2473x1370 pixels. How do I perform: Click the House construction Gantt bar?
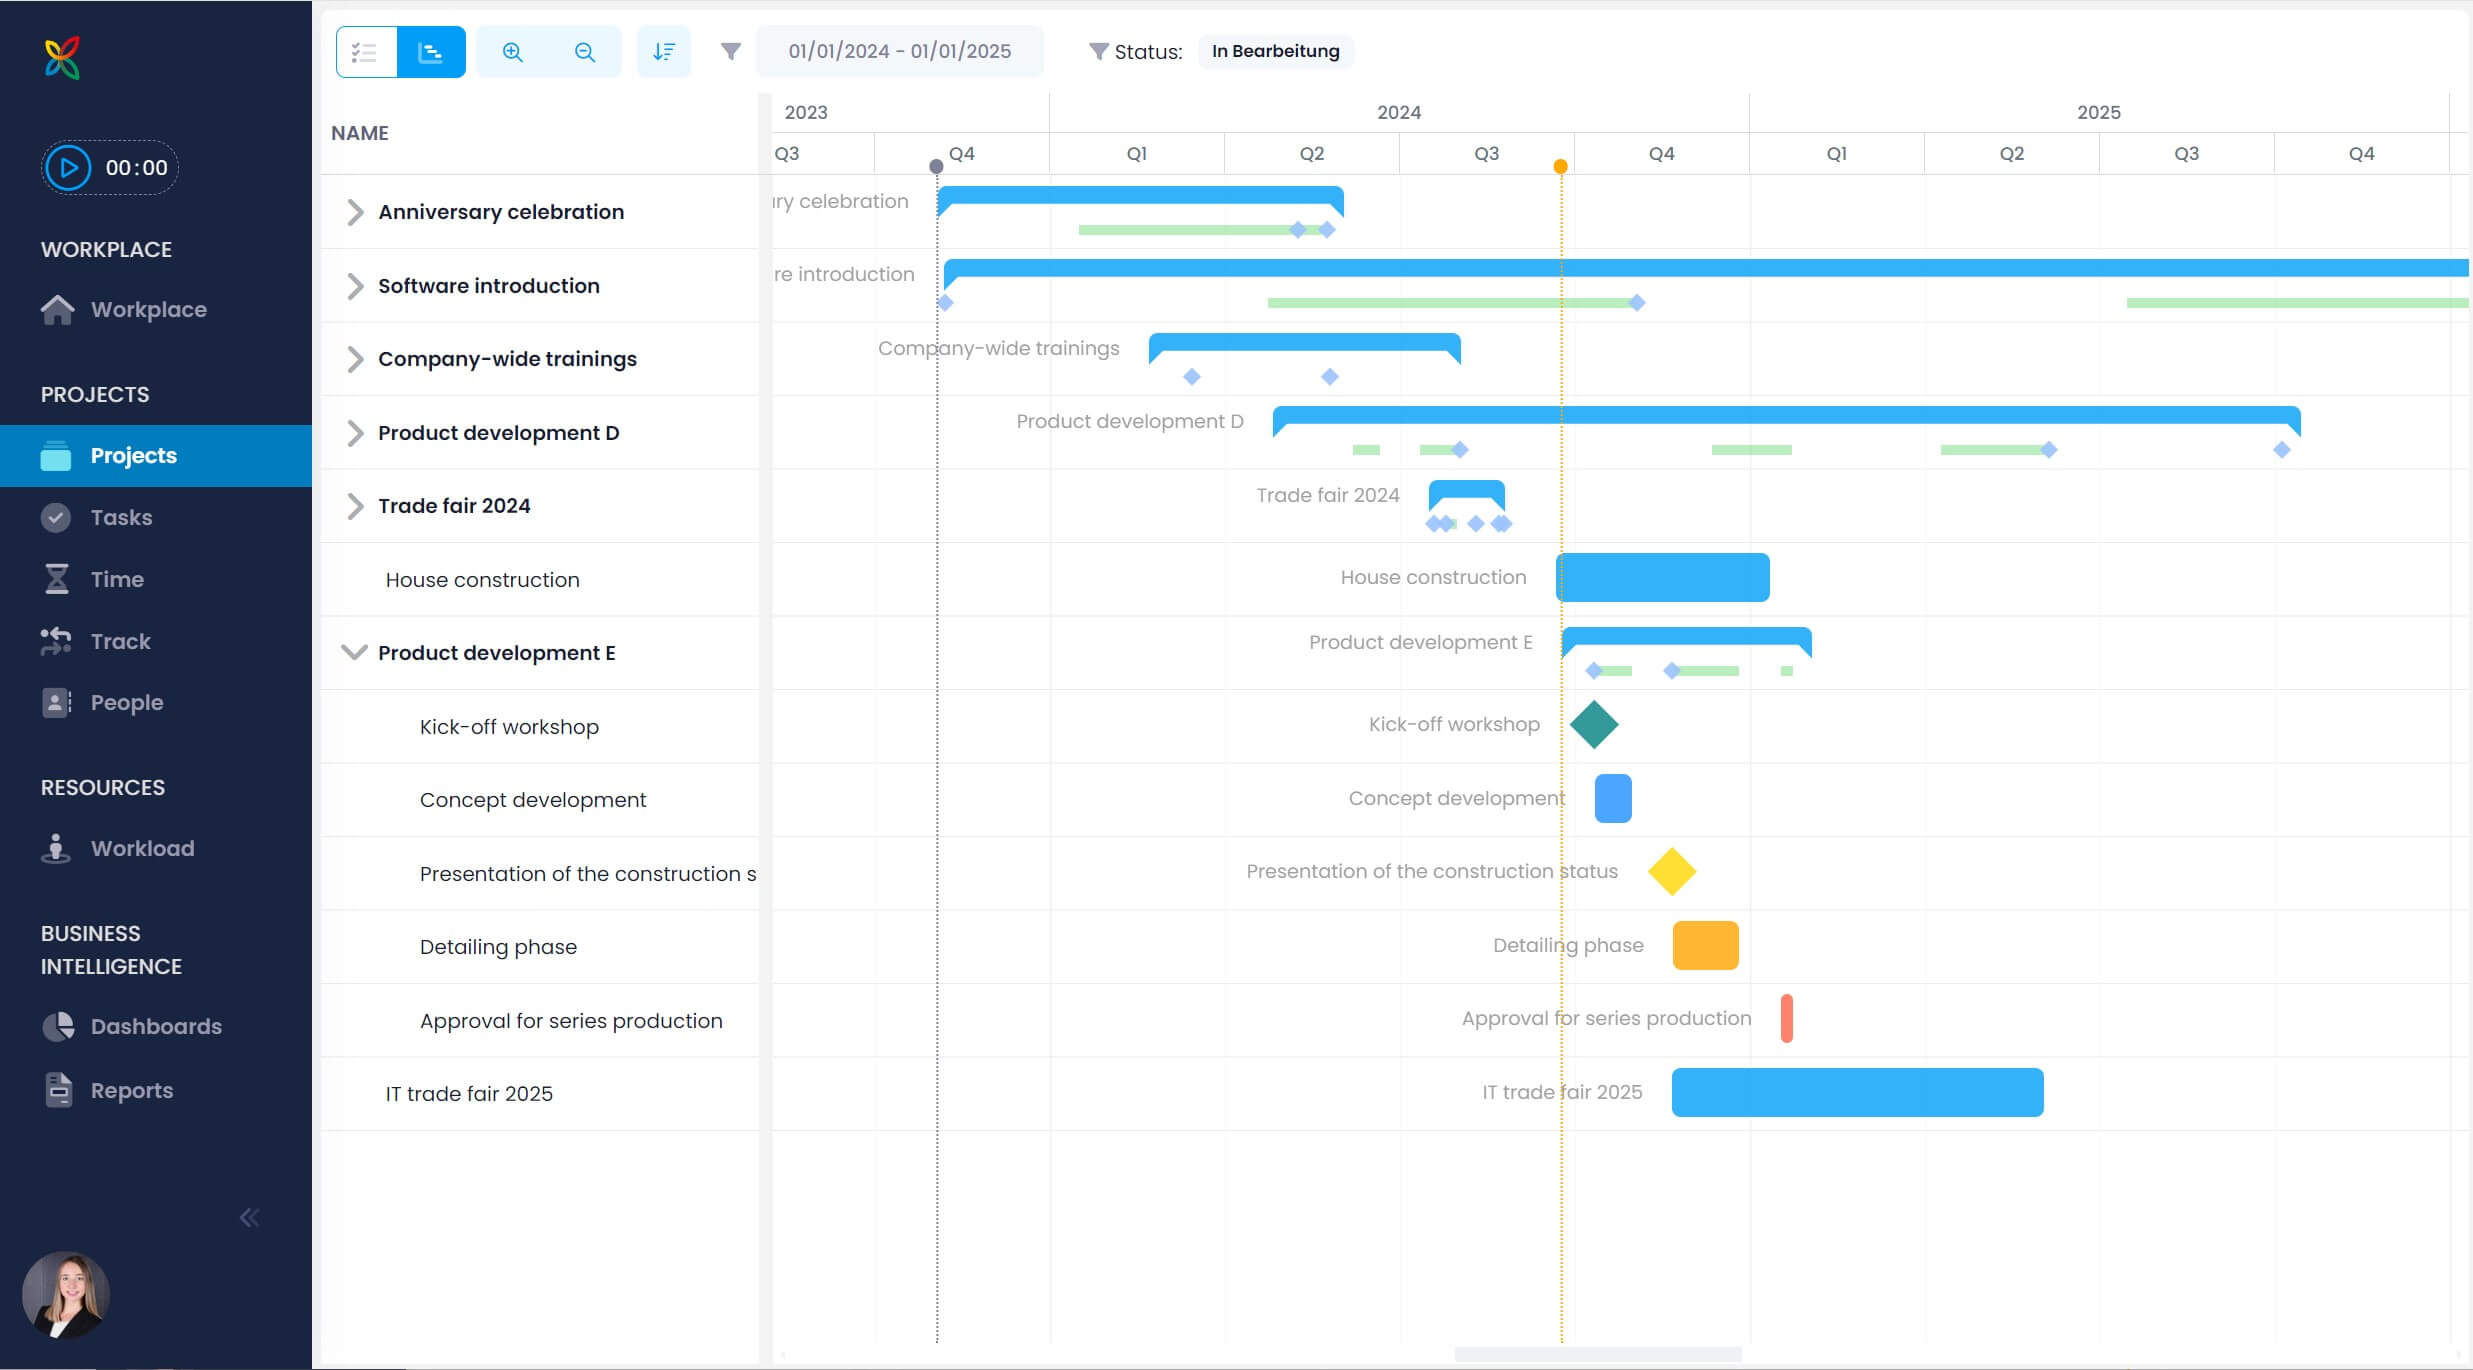pyautogui.click(x=1663, y=577)
